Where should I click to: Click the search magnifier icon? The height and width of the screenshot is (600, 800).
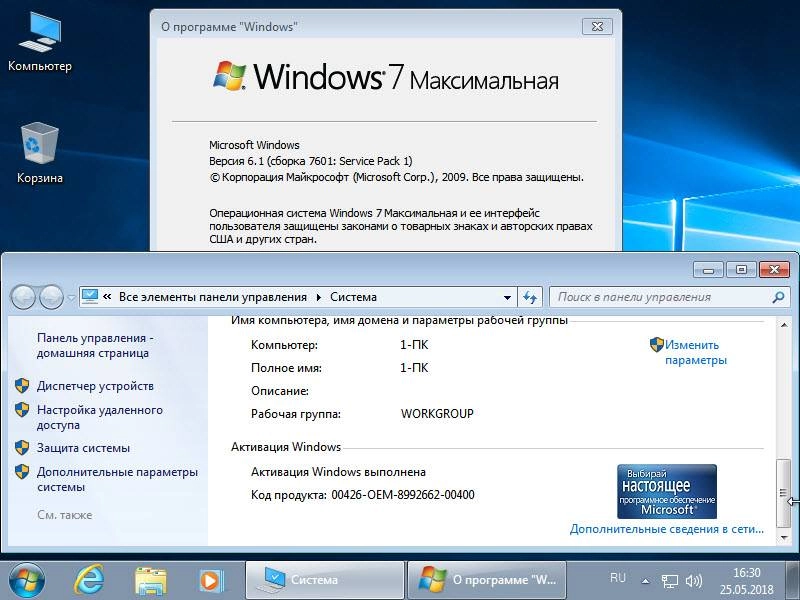click(x=778, y=297)
